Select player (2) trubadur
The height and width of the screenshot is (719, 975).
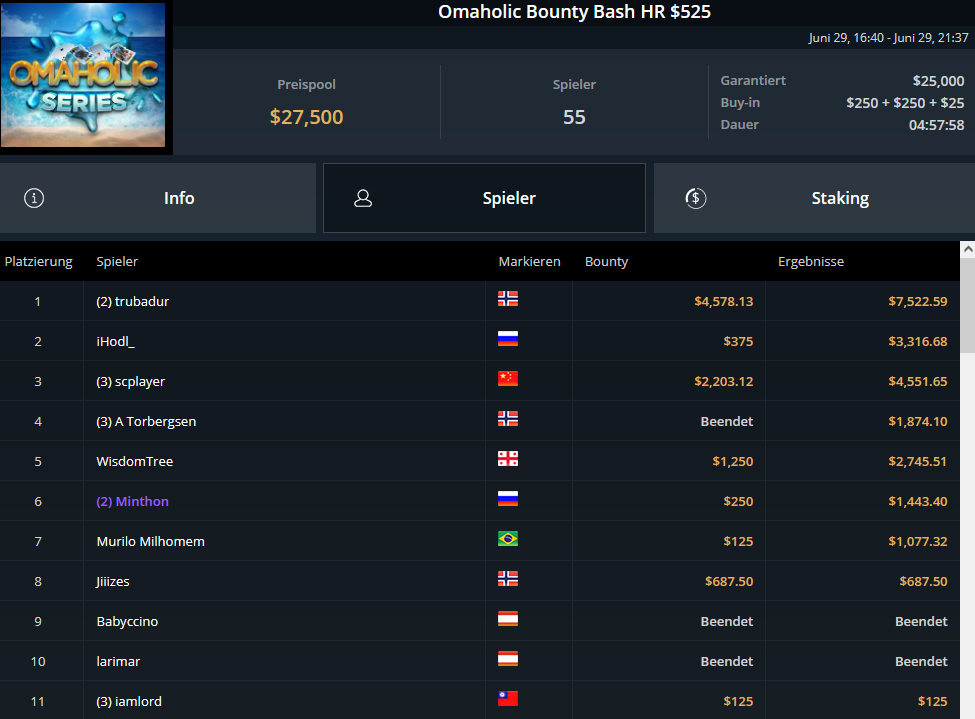coord(132,301)
